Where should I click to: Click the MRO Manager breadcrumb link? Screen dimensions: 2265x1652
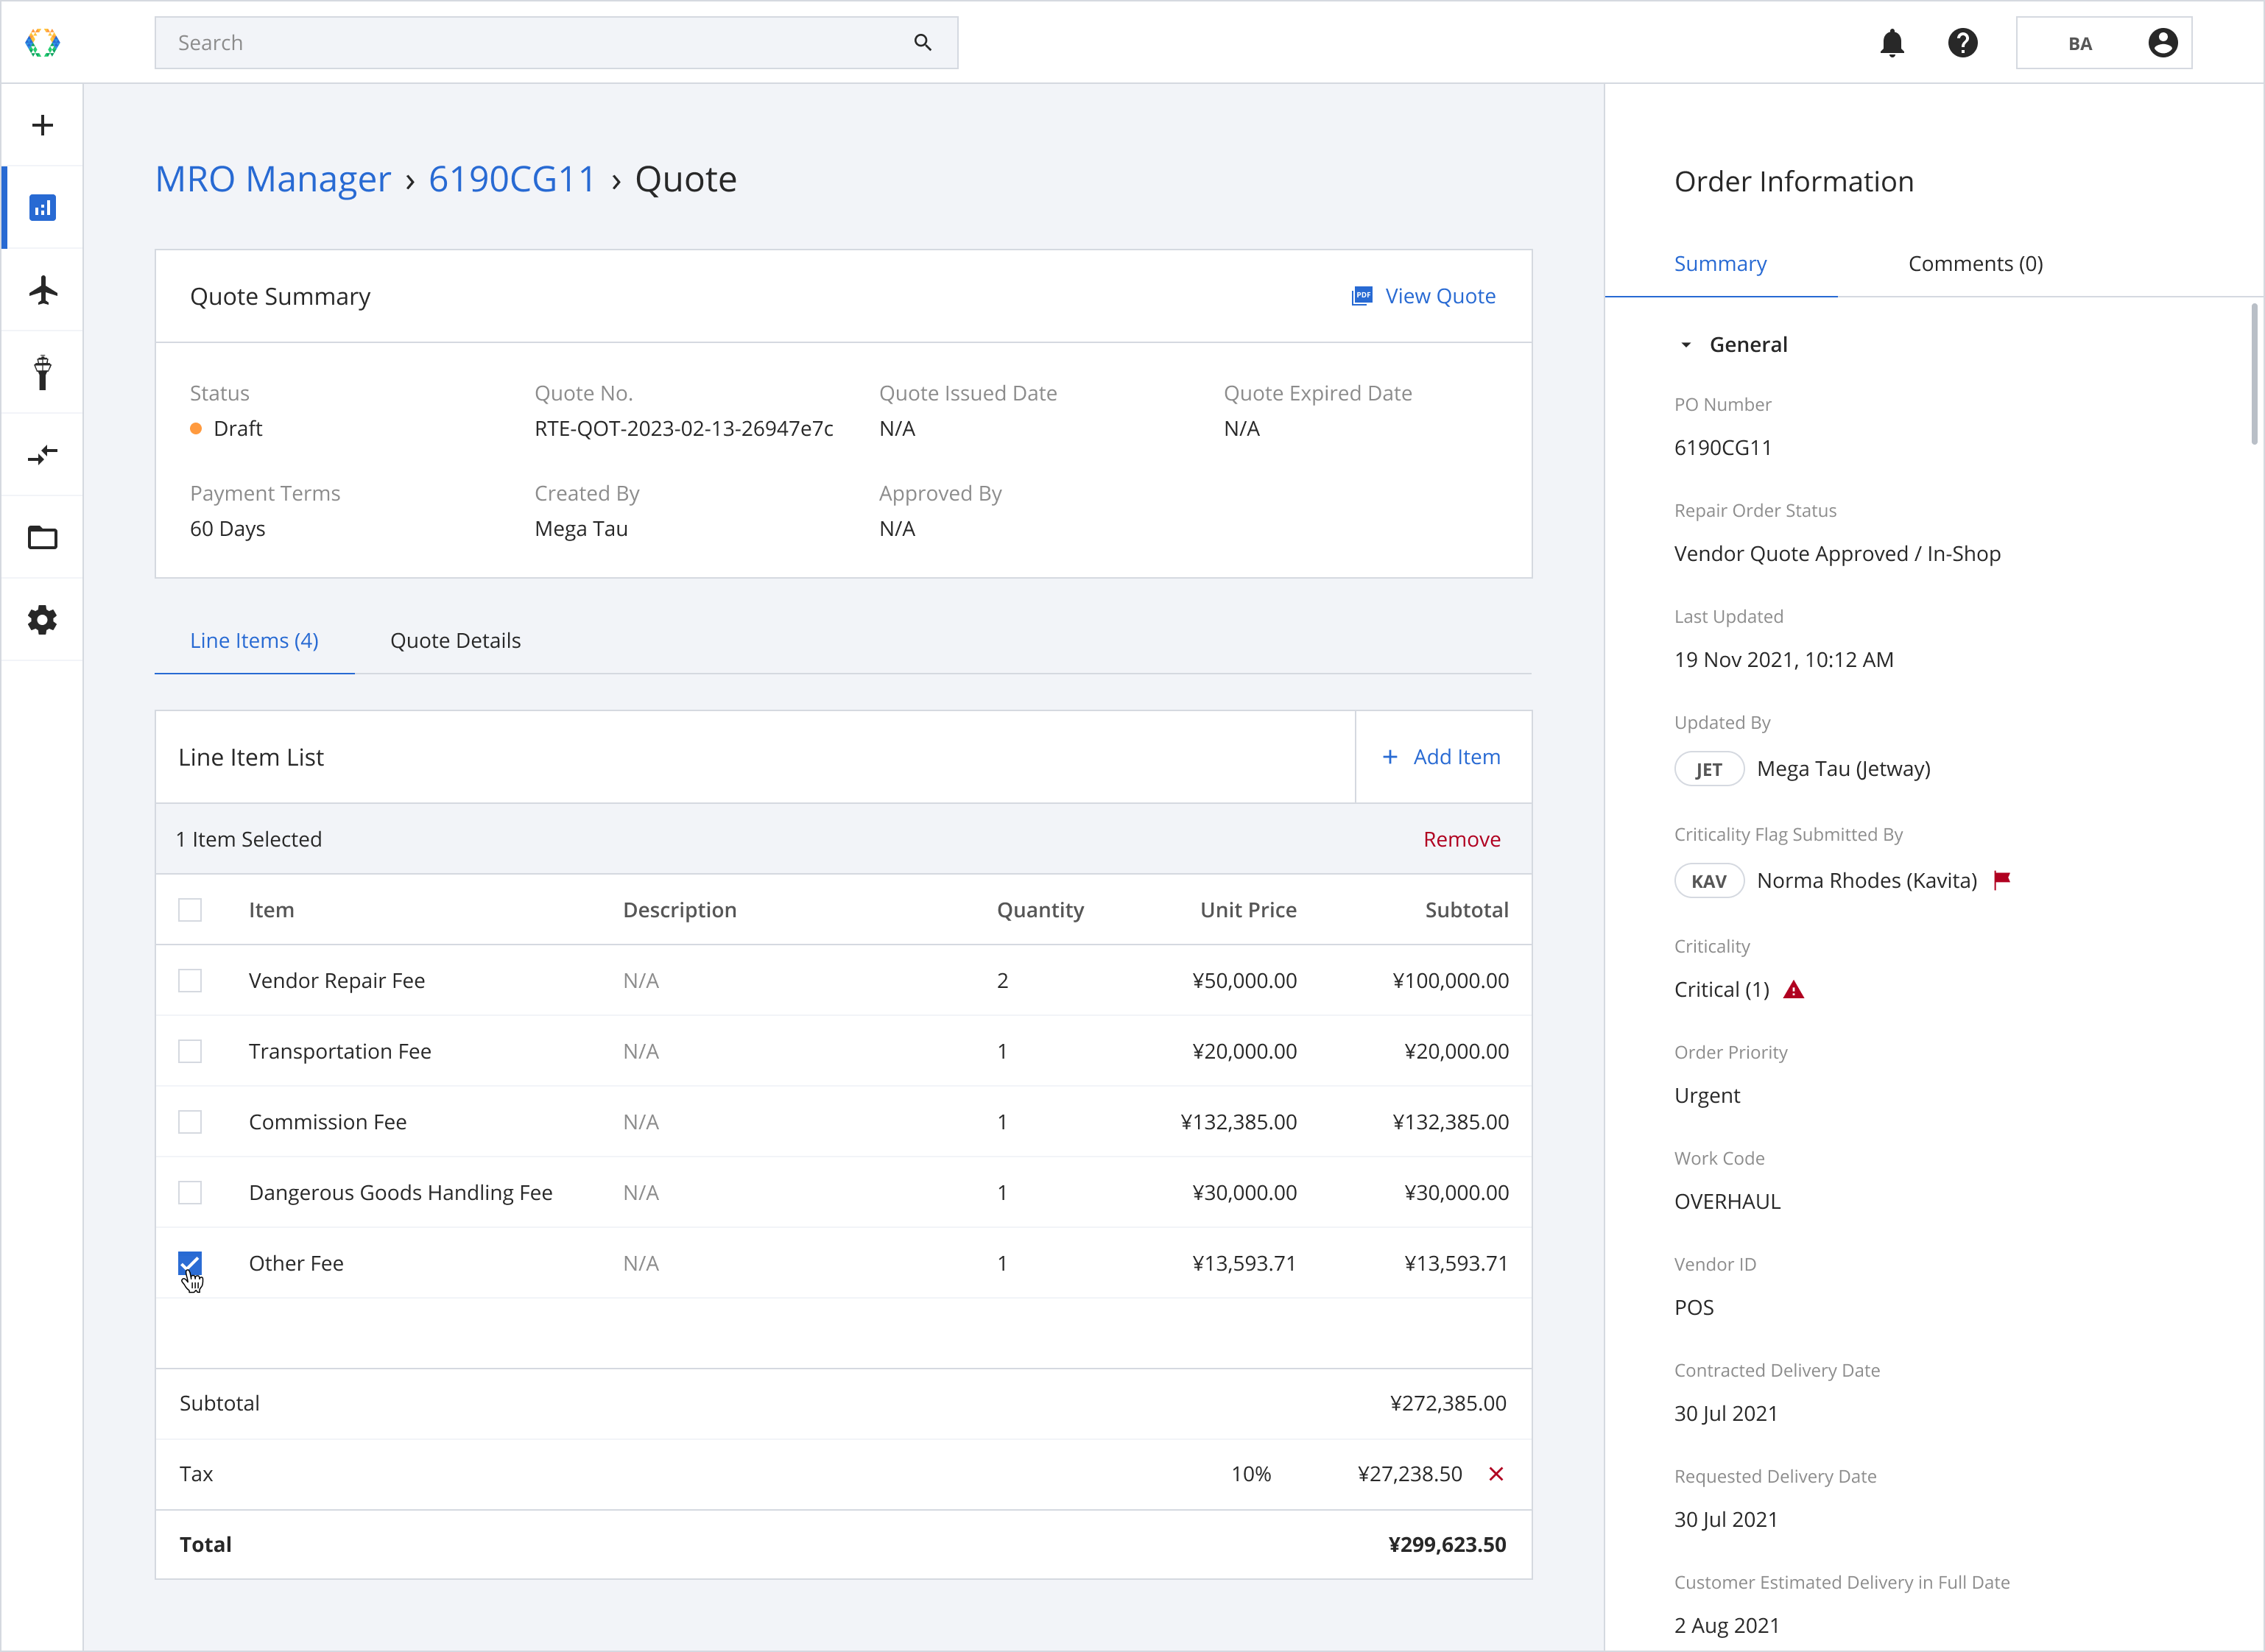(x=273, y=180)
